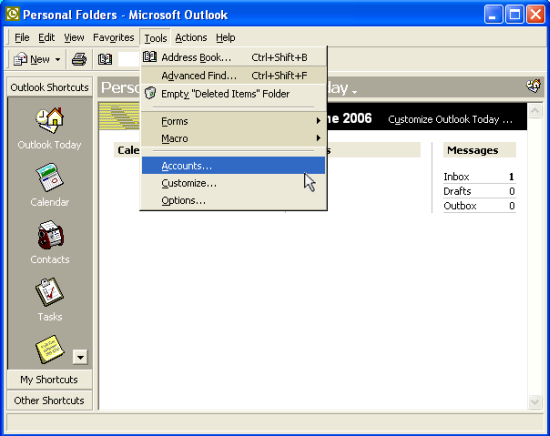Click the Outlook Shortcuts group button
The image size is (550, 436).
pyautogui.click(x=49, y=87)
